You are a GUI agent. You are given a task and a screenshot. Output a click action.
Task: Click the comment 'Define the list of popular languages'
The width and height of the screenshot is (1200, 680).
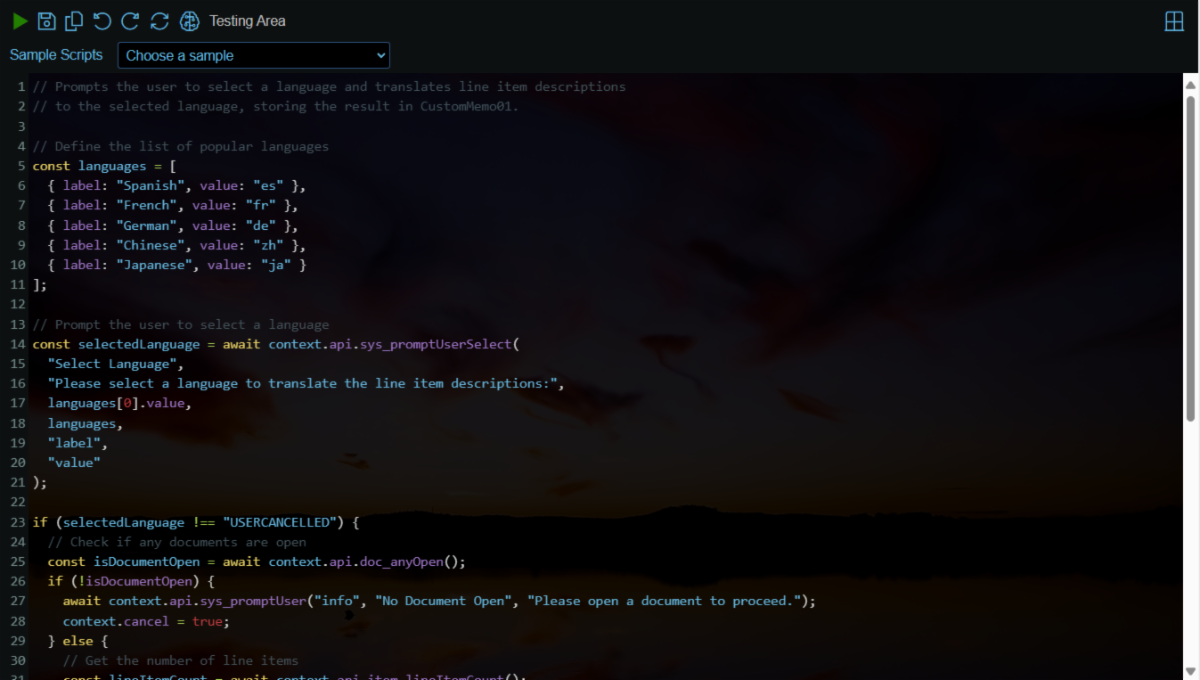[180, 146]
